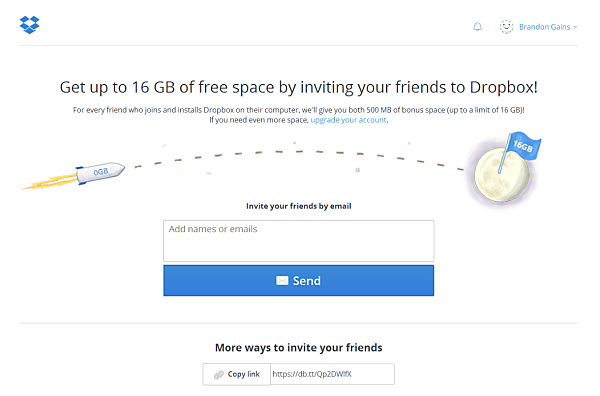Click the 16GB flag on the moon
The image size is (600, 396).
coord(522,146)
